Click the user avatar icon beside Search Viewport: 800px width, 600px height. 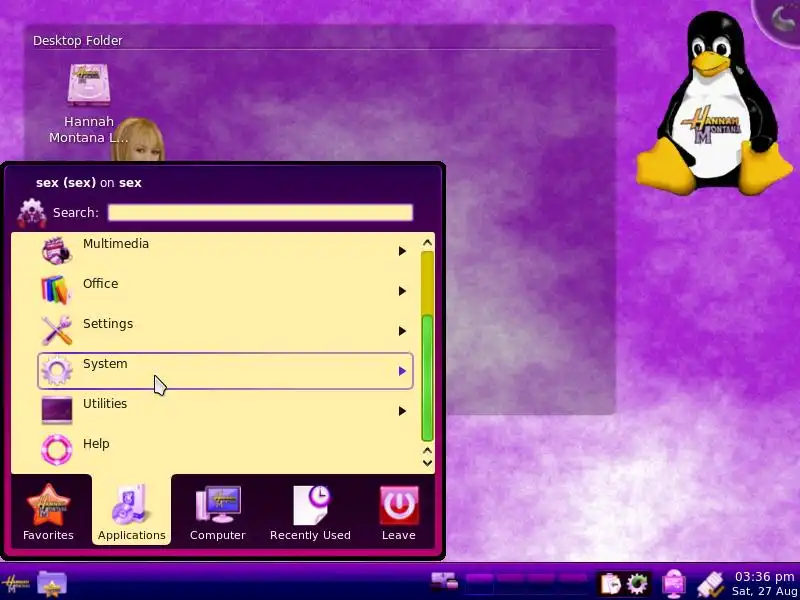pos(32,213)
